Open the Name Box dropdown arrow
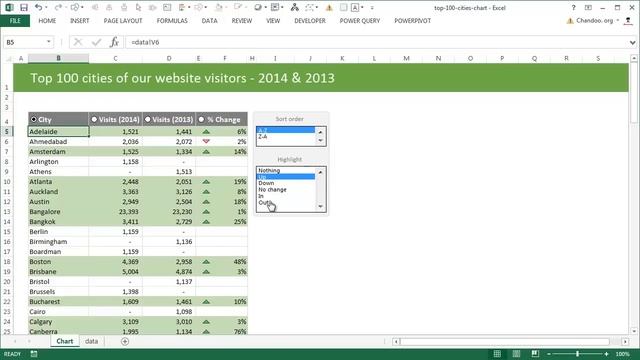Image resolution: width=640 pixels, height=360 pixels. tap(49, 42)
